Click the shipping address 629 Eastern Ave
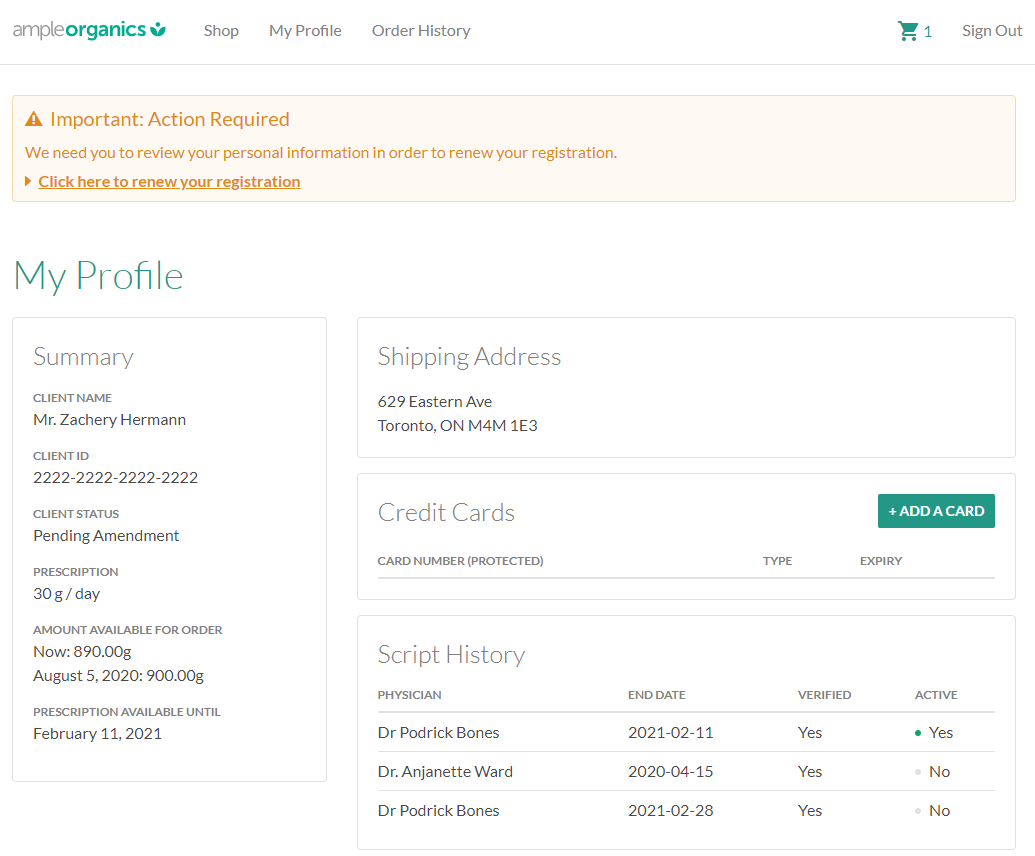This screenshot has width=1035, height=856. point(435,402)
